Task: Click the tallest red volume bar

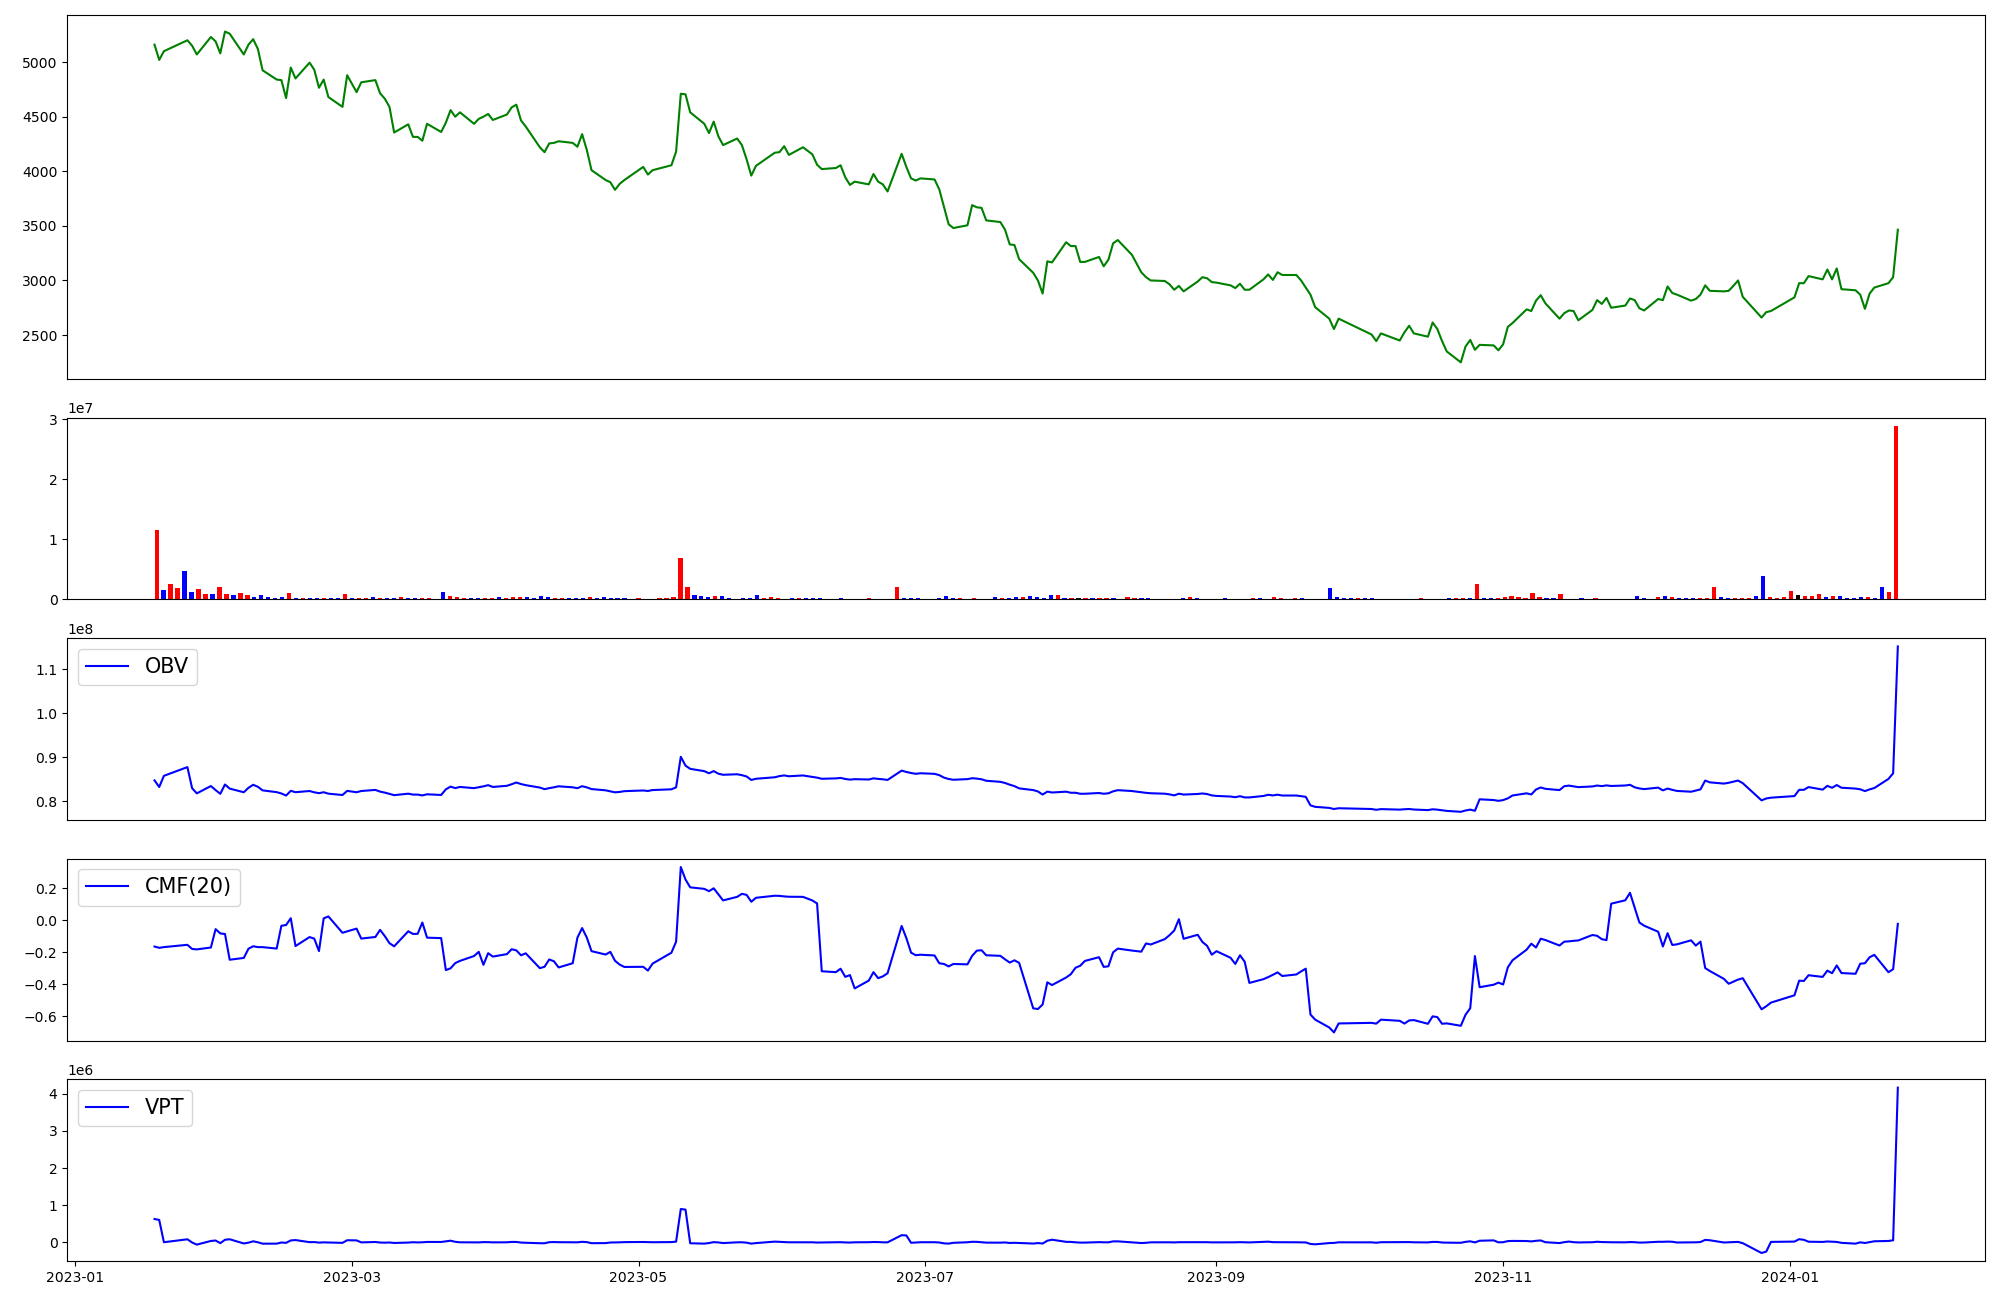Action: [x=1895, y=512]
